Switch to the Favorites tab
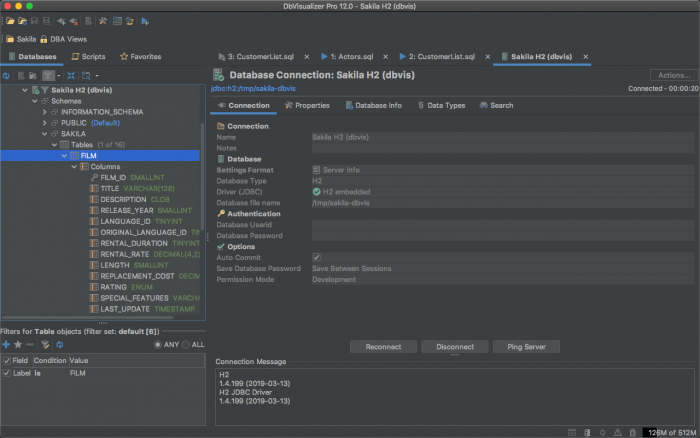Image resolution: width=700 pixels, height=438 pixels. 141,57
